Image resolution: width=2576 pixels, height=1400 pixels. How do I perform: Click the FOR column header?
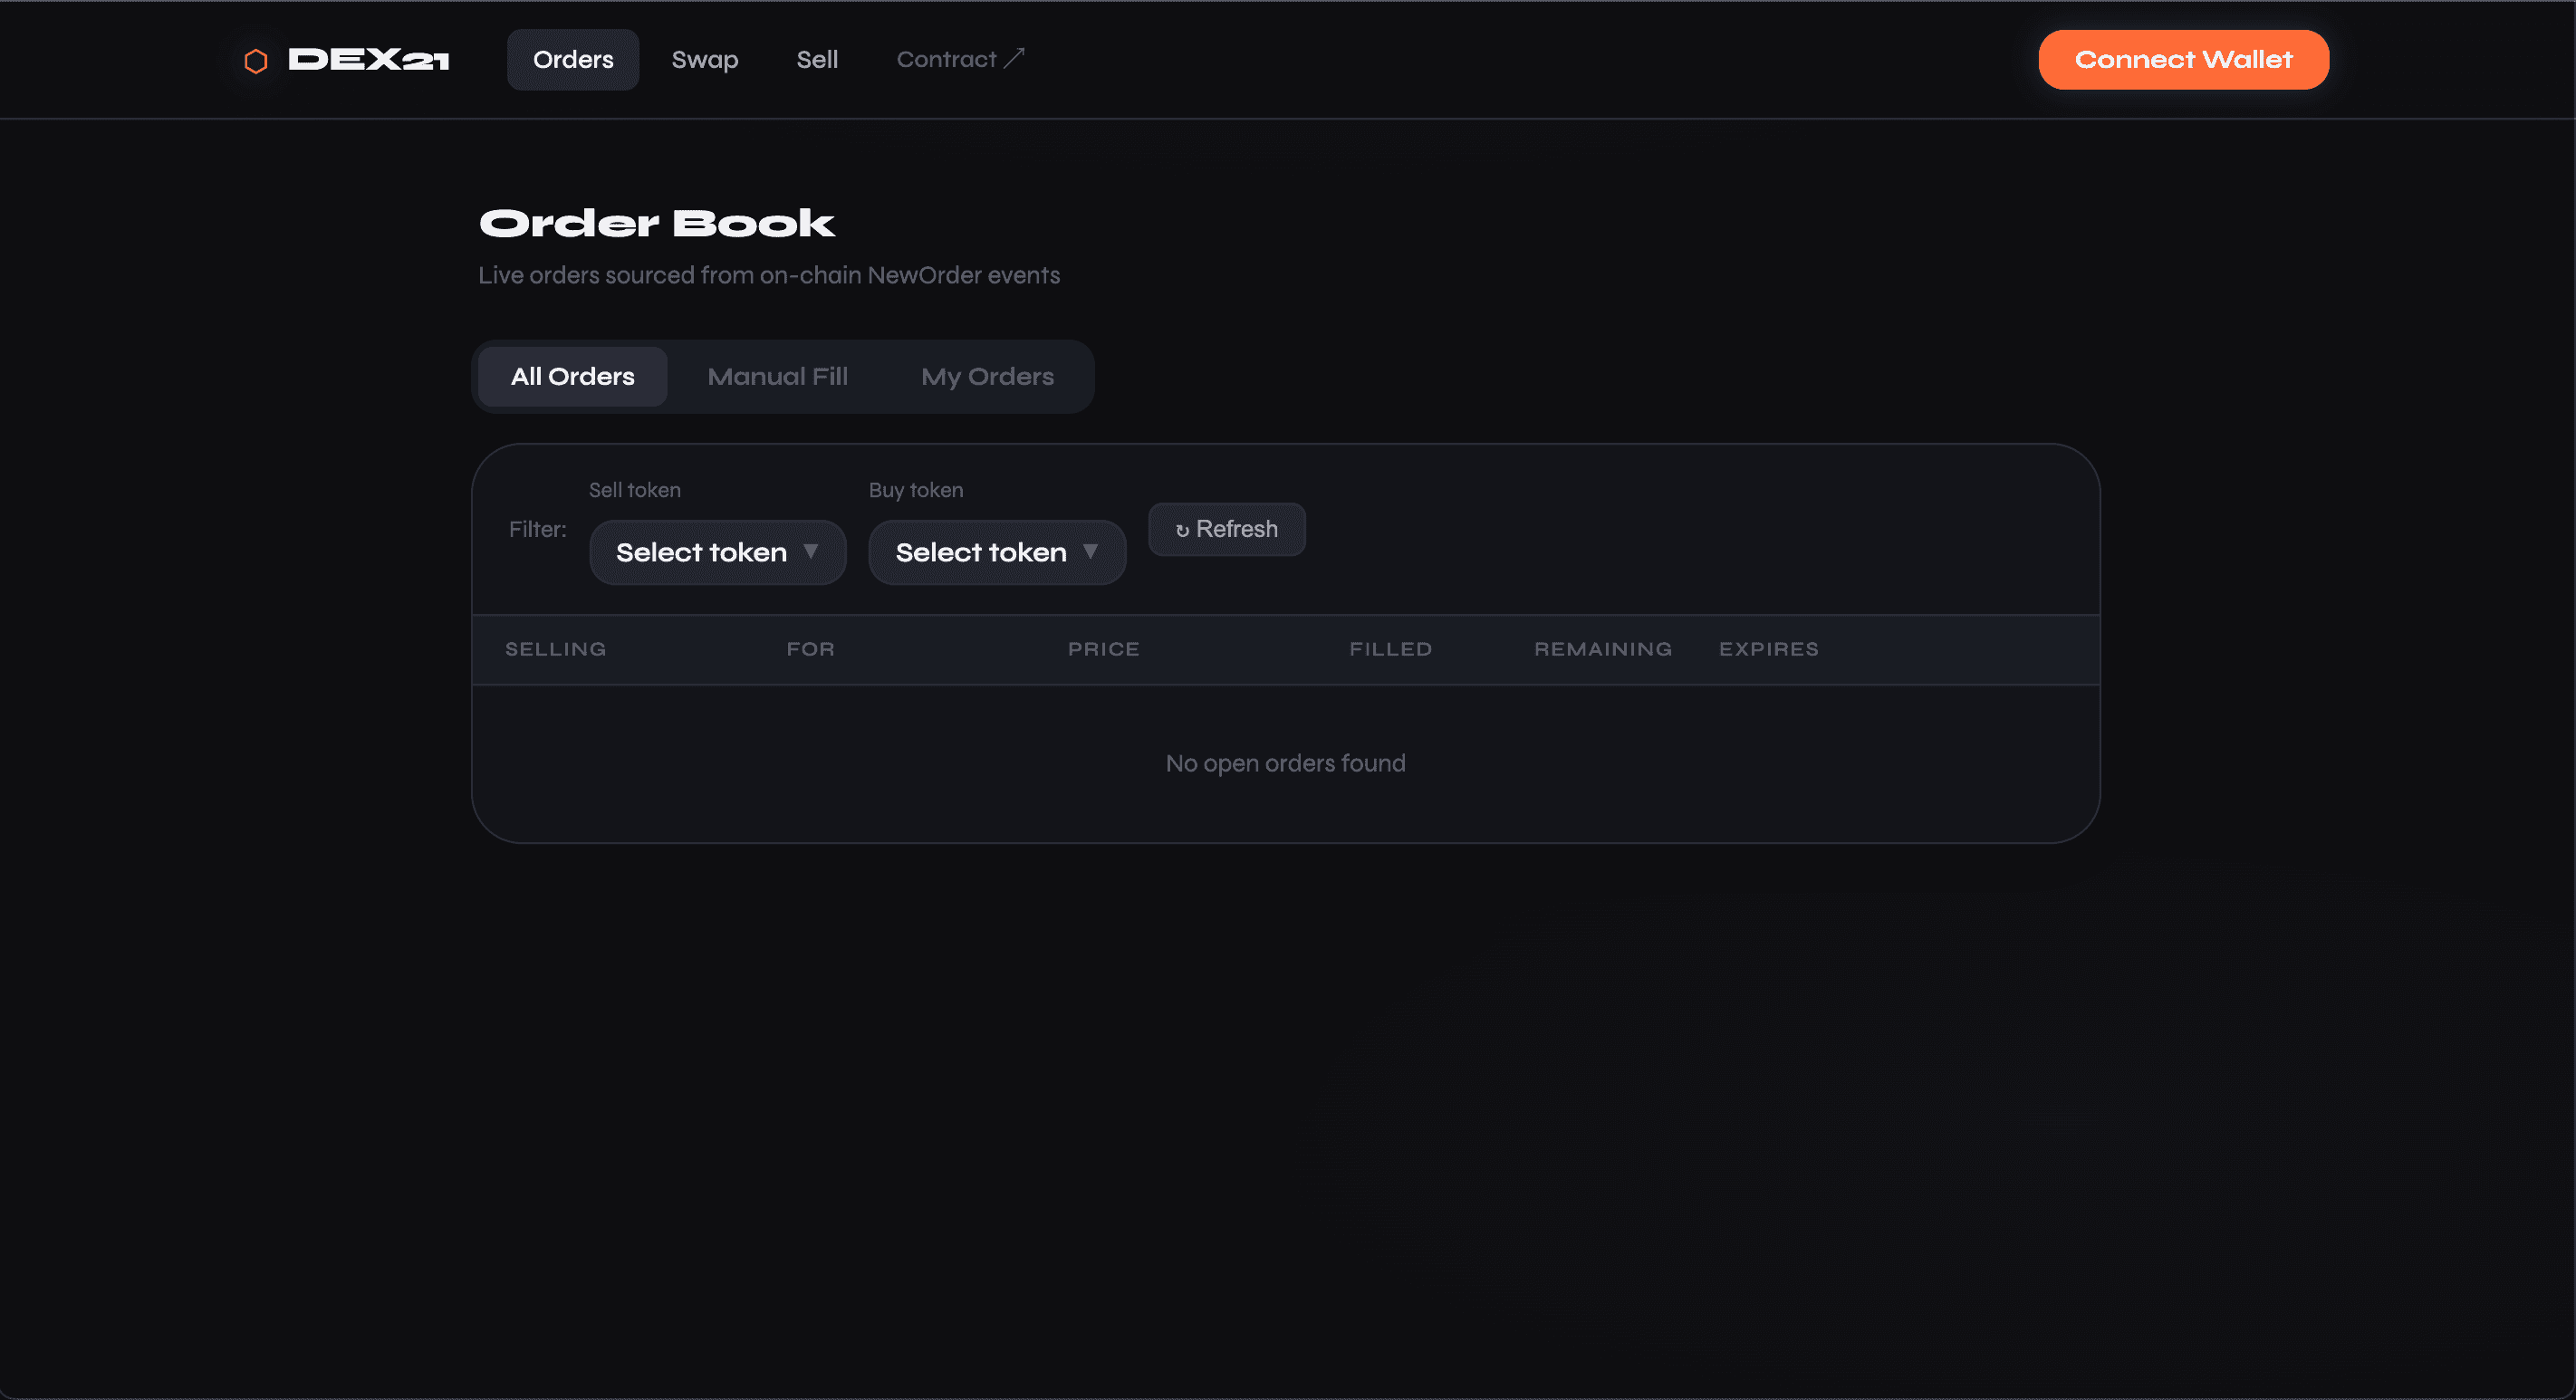pos(811,649)
